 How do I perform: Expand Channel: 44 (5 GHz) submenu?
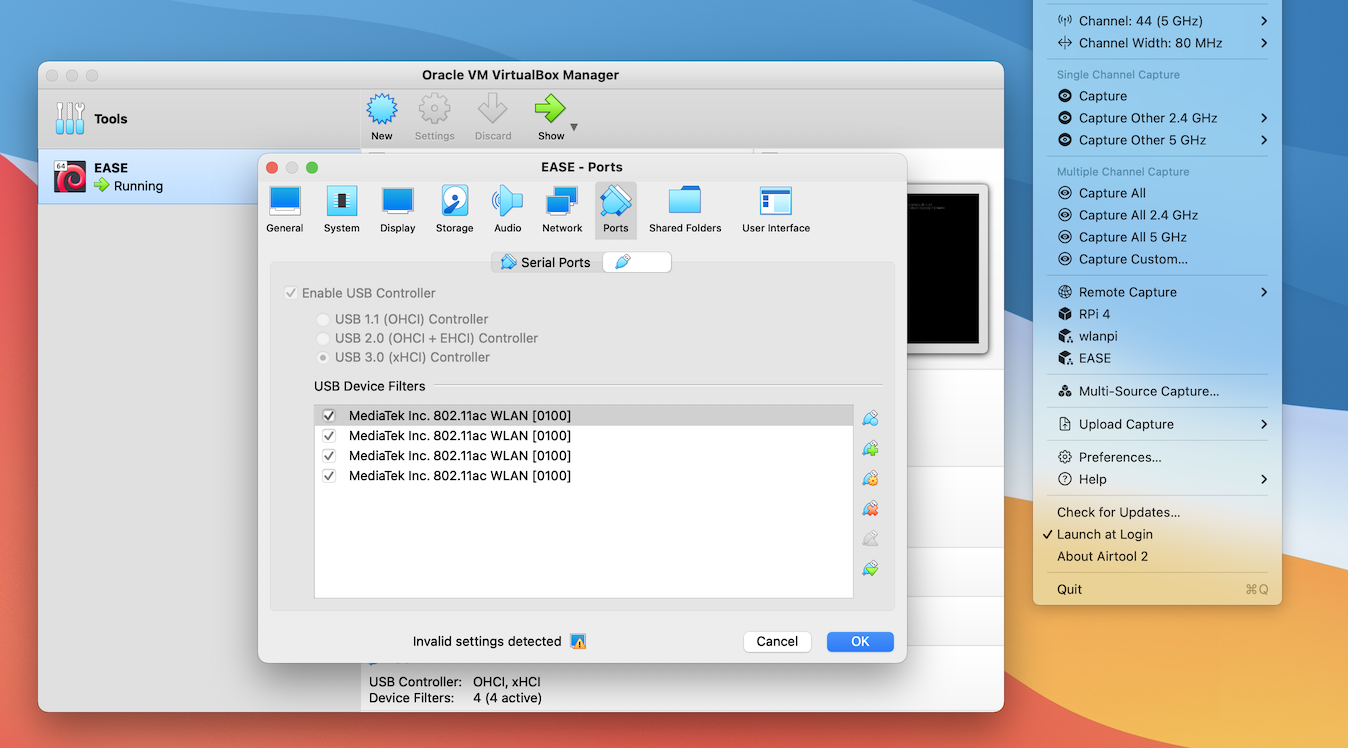point(1157,21)
